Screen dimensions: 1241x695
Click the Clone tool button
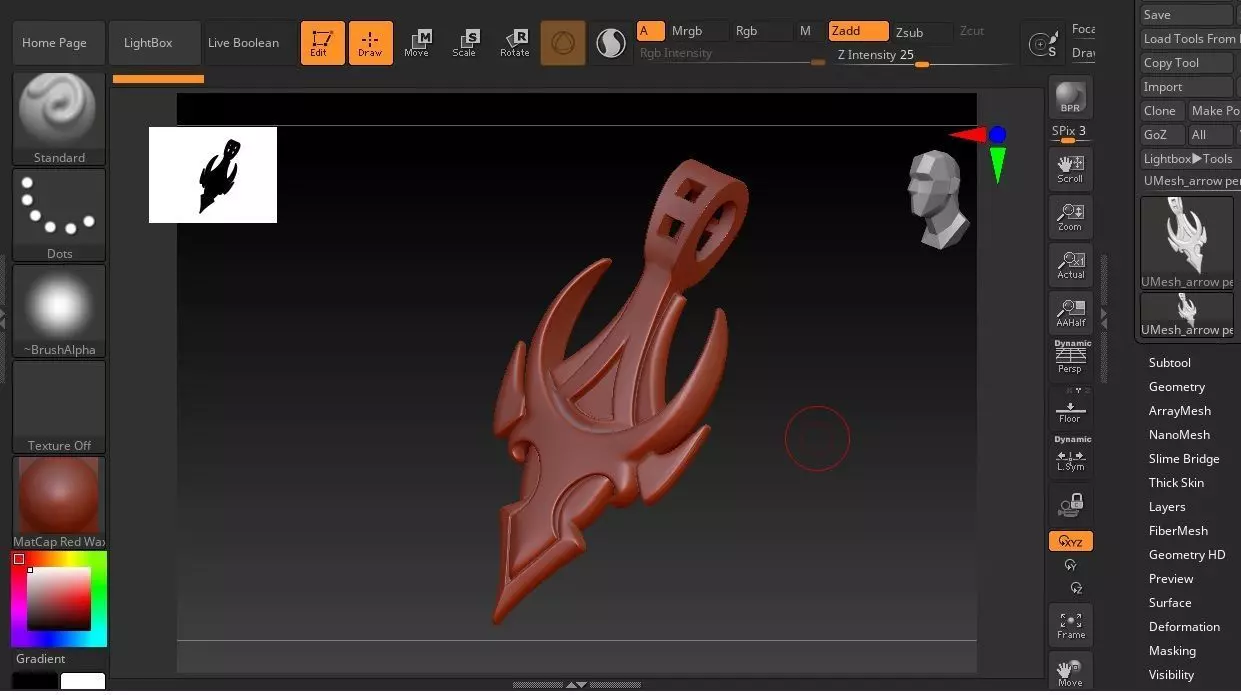click(1162, 111)
